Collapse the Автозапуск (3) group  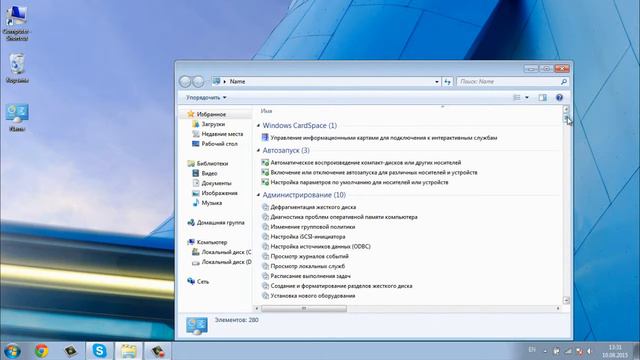click(258, 151)
